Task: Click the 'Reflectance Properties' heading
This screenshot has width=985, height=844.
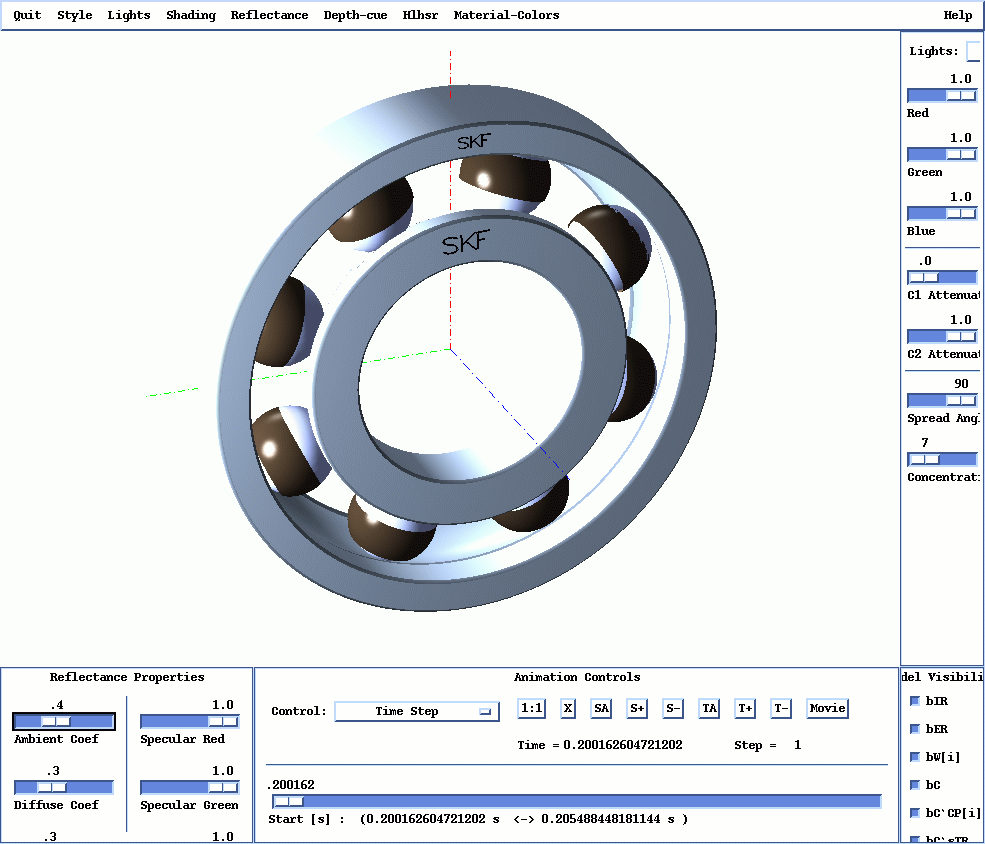Action: pyautogui.click(x=127, y=677)
